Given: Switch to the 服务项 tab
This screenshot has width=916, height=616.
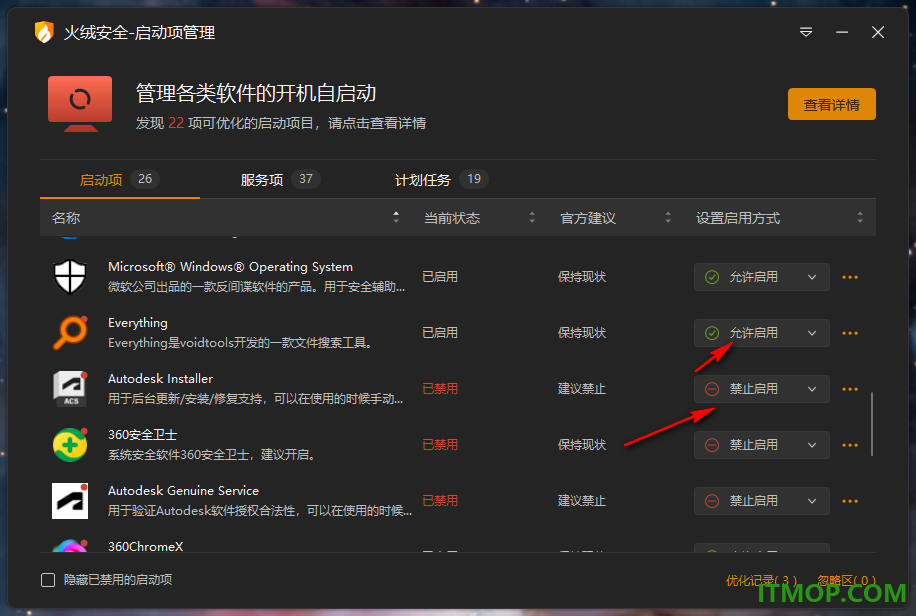Looking at the screenshot, I should coord(280,179).
